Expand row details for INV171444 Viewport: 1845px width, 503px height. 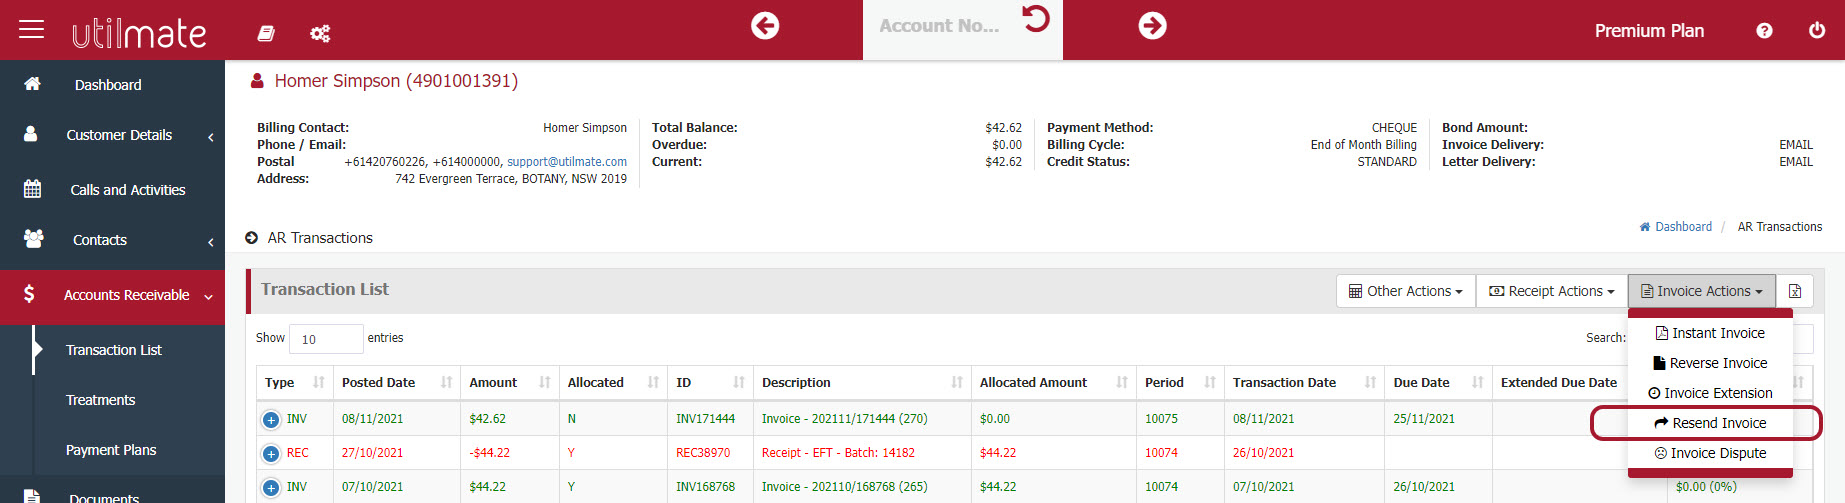point(271,420)
